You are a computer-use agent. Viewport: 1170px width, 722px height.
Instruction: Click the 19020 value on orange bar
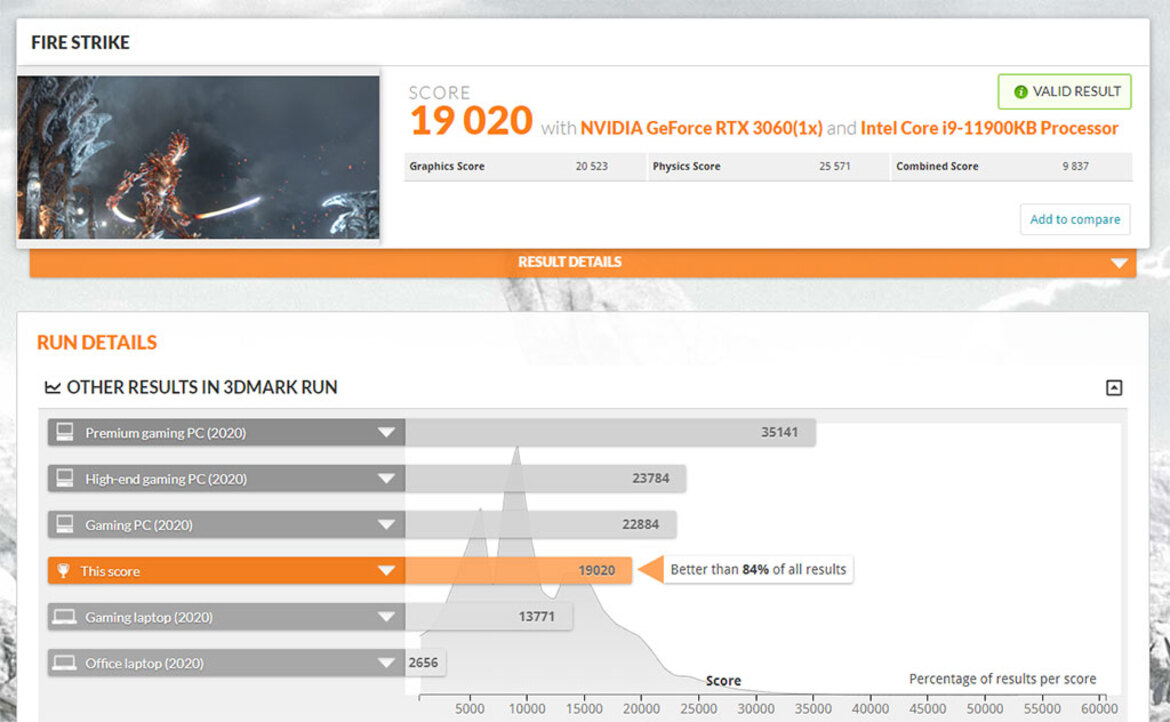click(x=596, y=571)
